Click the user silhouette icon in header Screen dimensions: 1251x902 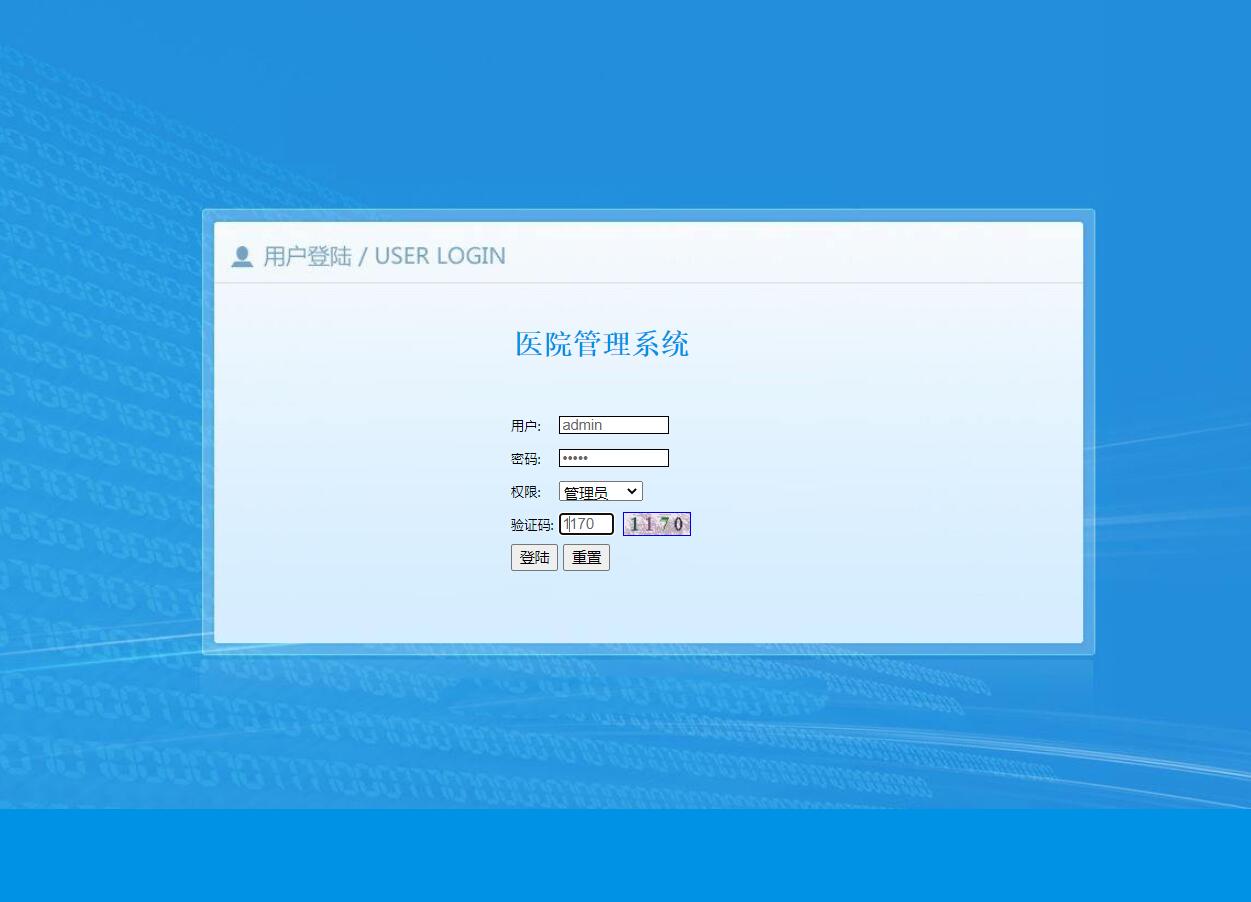pyautogui.click(x=241, y=256)
